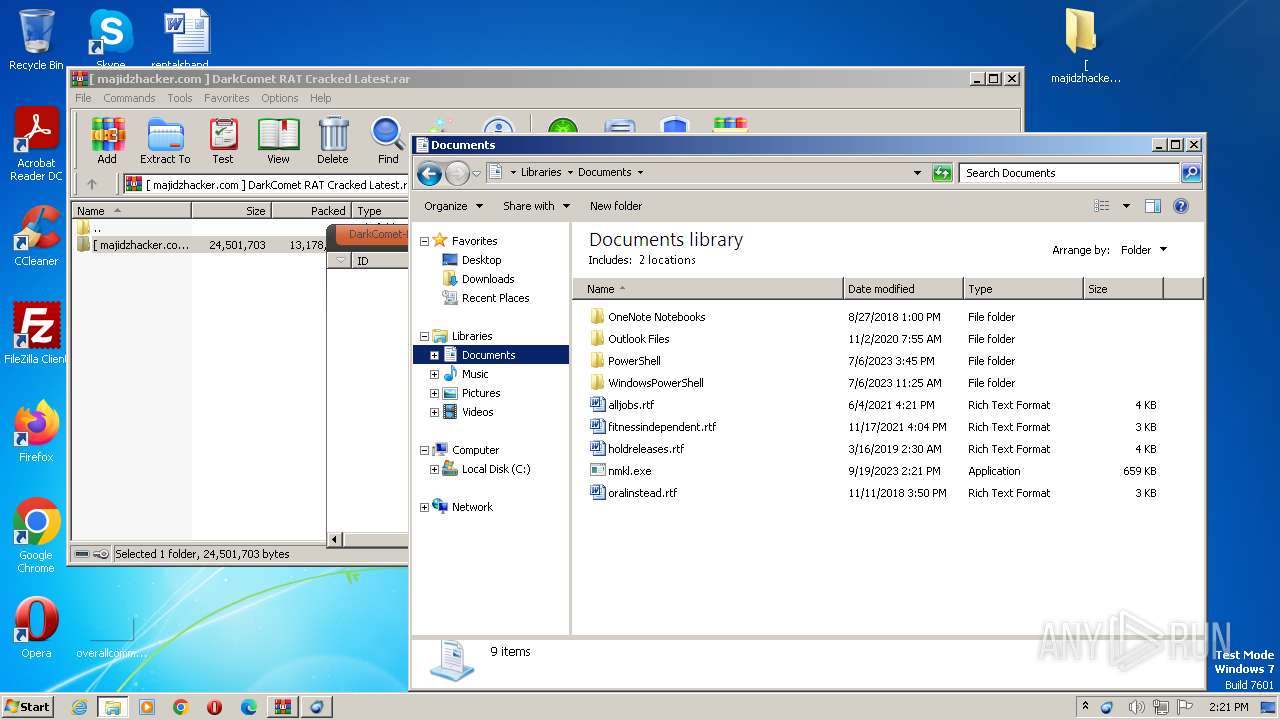Click WinRAR taskbar button

click(x=282, y=707)
